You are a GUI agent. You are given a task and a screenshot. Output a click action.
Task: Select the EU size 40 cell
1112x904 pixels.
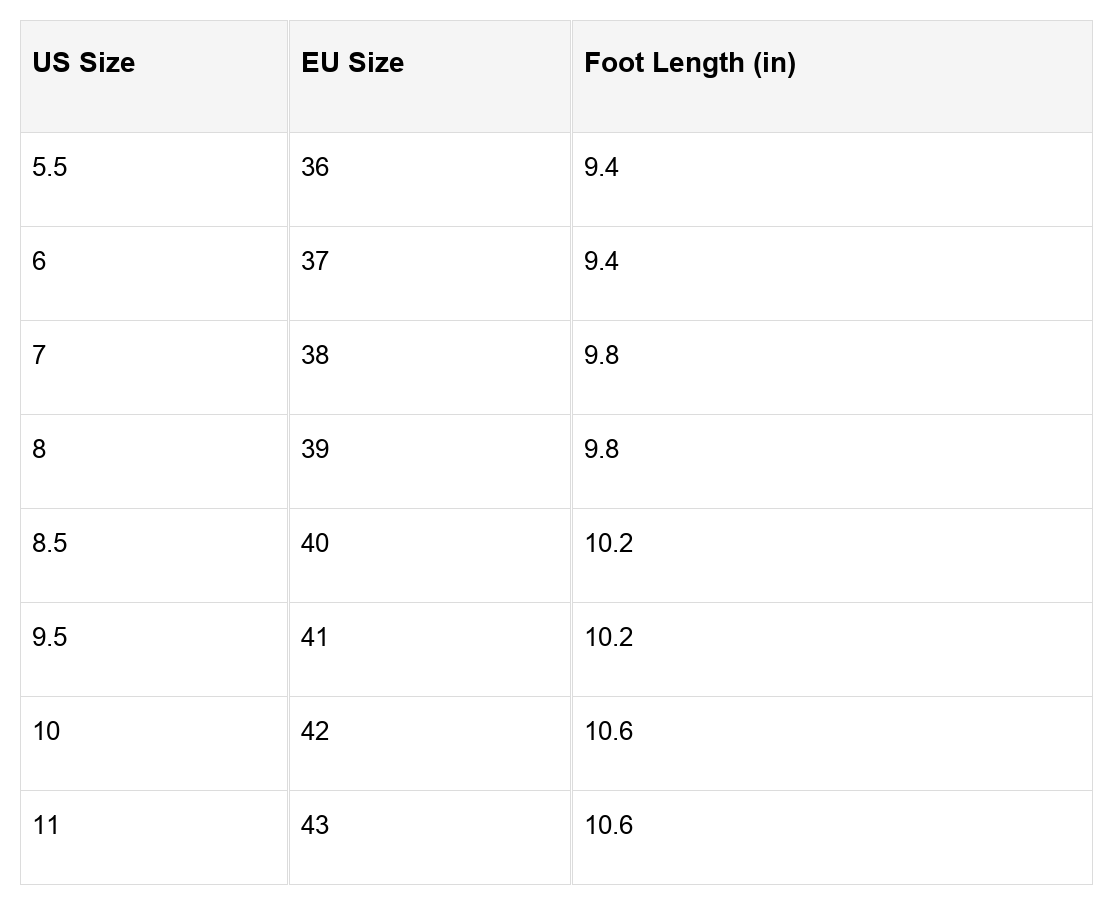pos(430,556)
